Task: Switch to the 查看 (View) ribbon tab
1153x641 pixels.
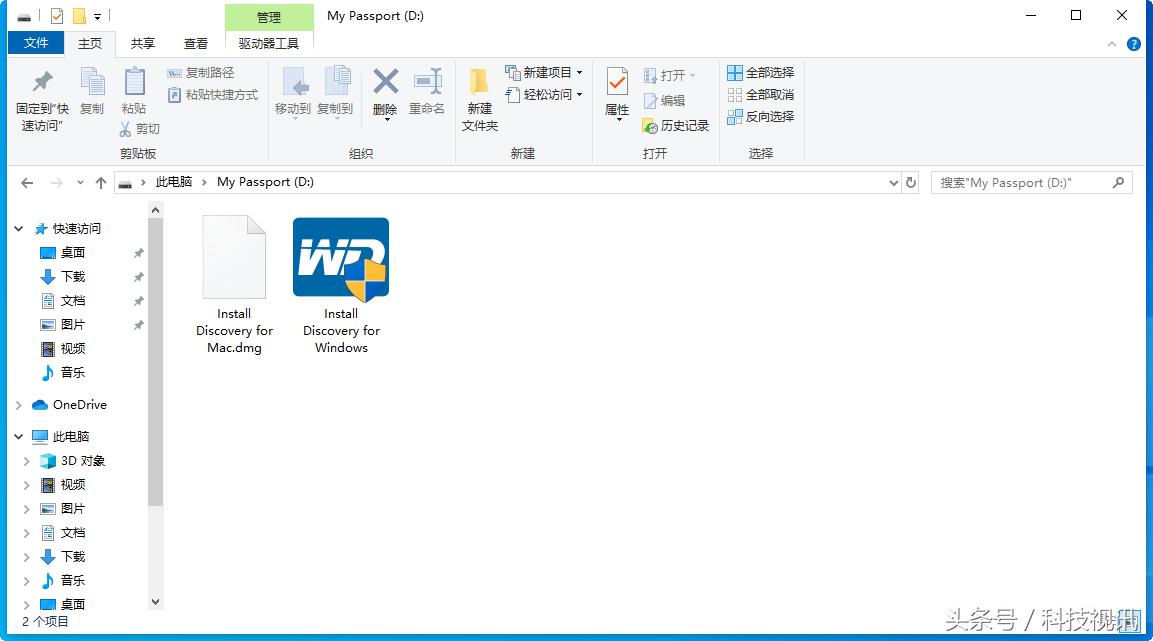Action: (194, 43)
